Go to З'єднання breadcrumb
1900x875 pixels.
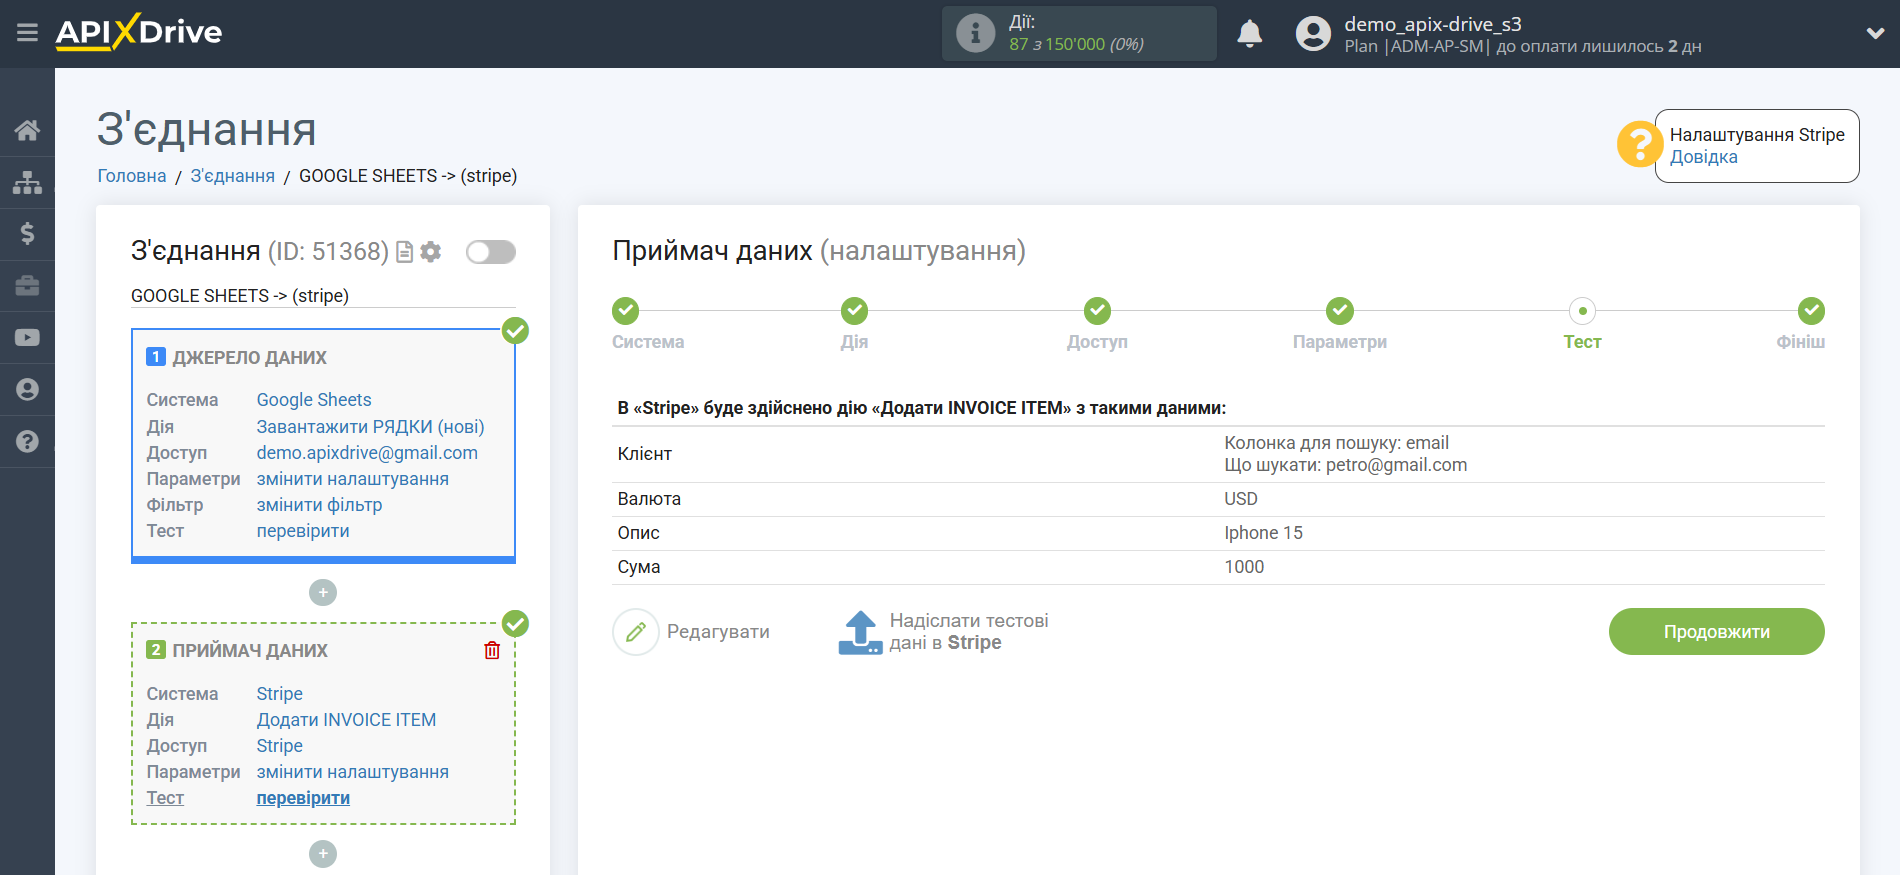(232, 176)
